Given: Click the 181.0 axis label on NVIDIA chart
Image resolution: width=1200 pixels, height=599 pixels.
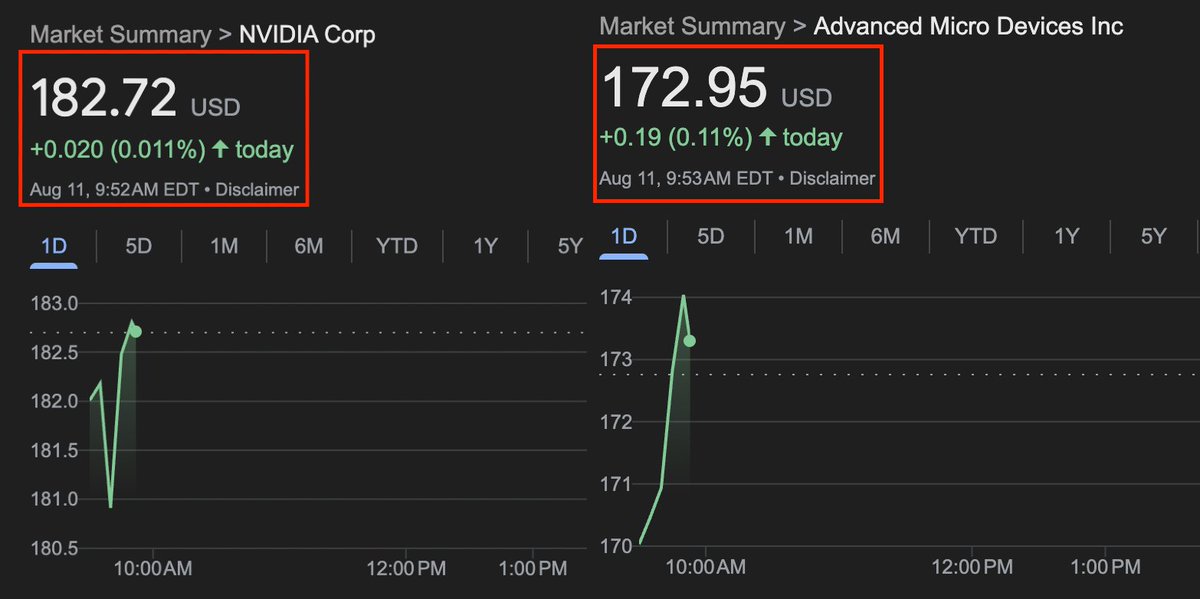Looking at the screenshot, I should (x=54, y=499).
